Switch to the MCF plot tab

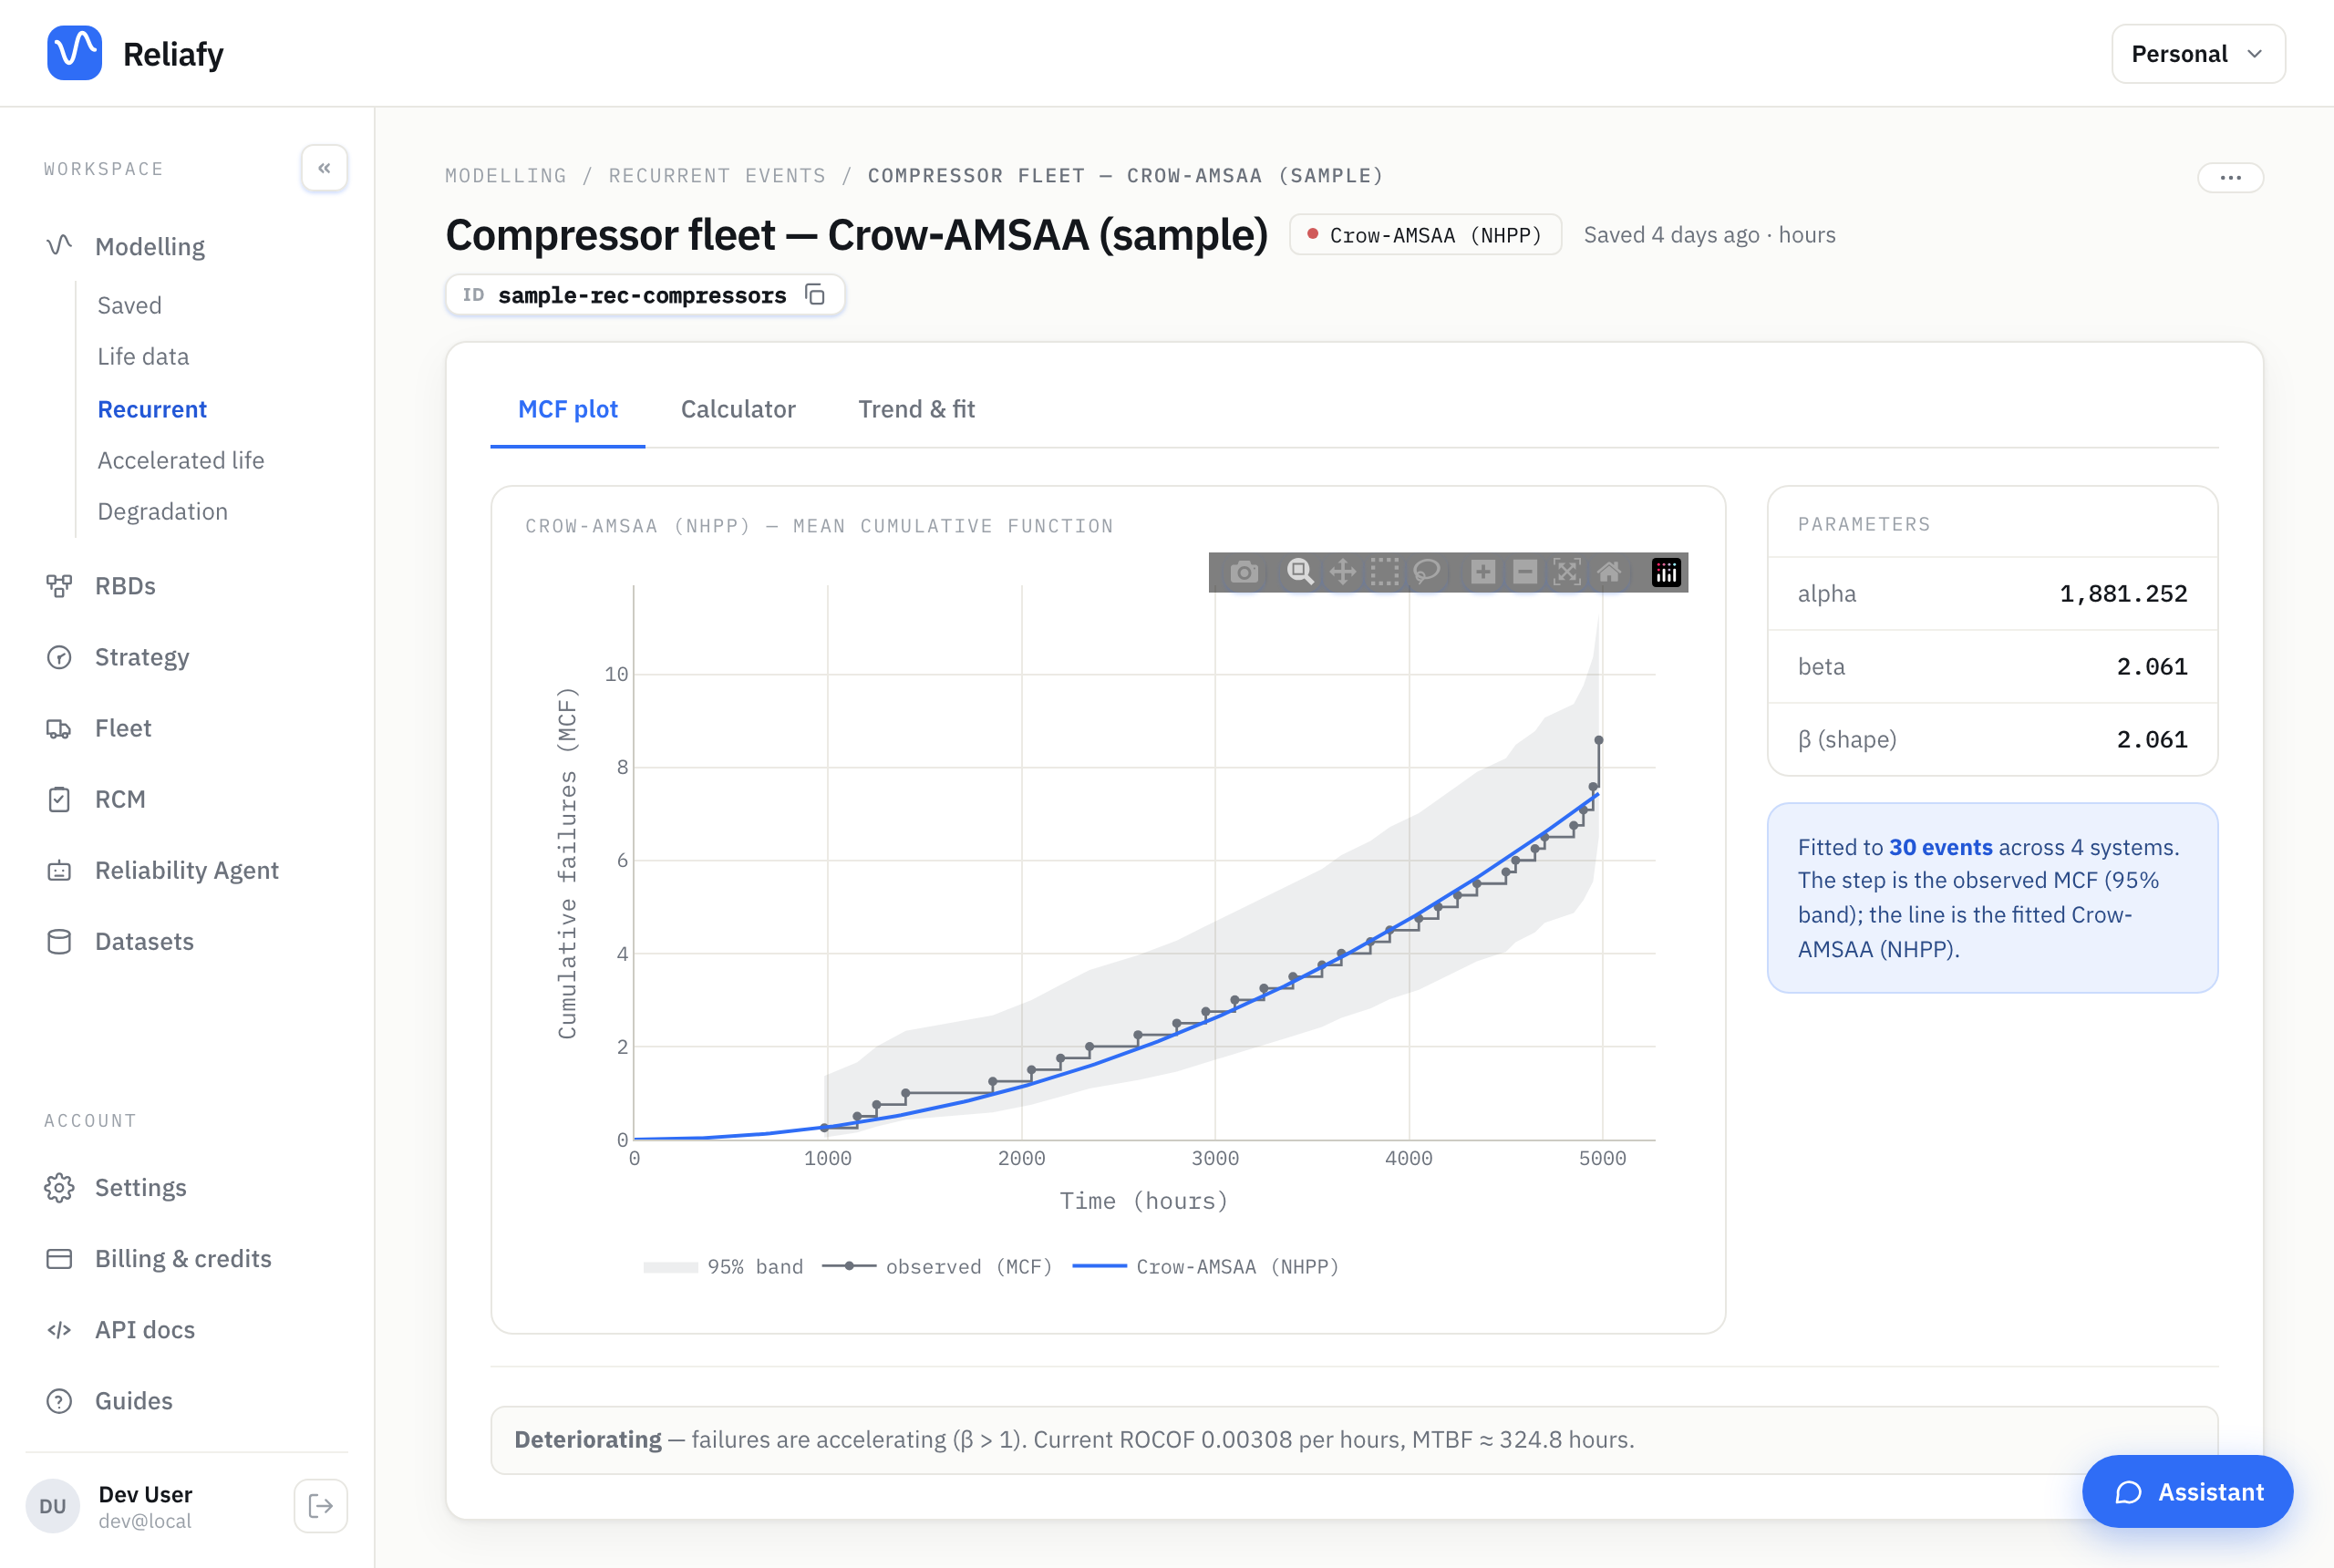coord(567,409)
